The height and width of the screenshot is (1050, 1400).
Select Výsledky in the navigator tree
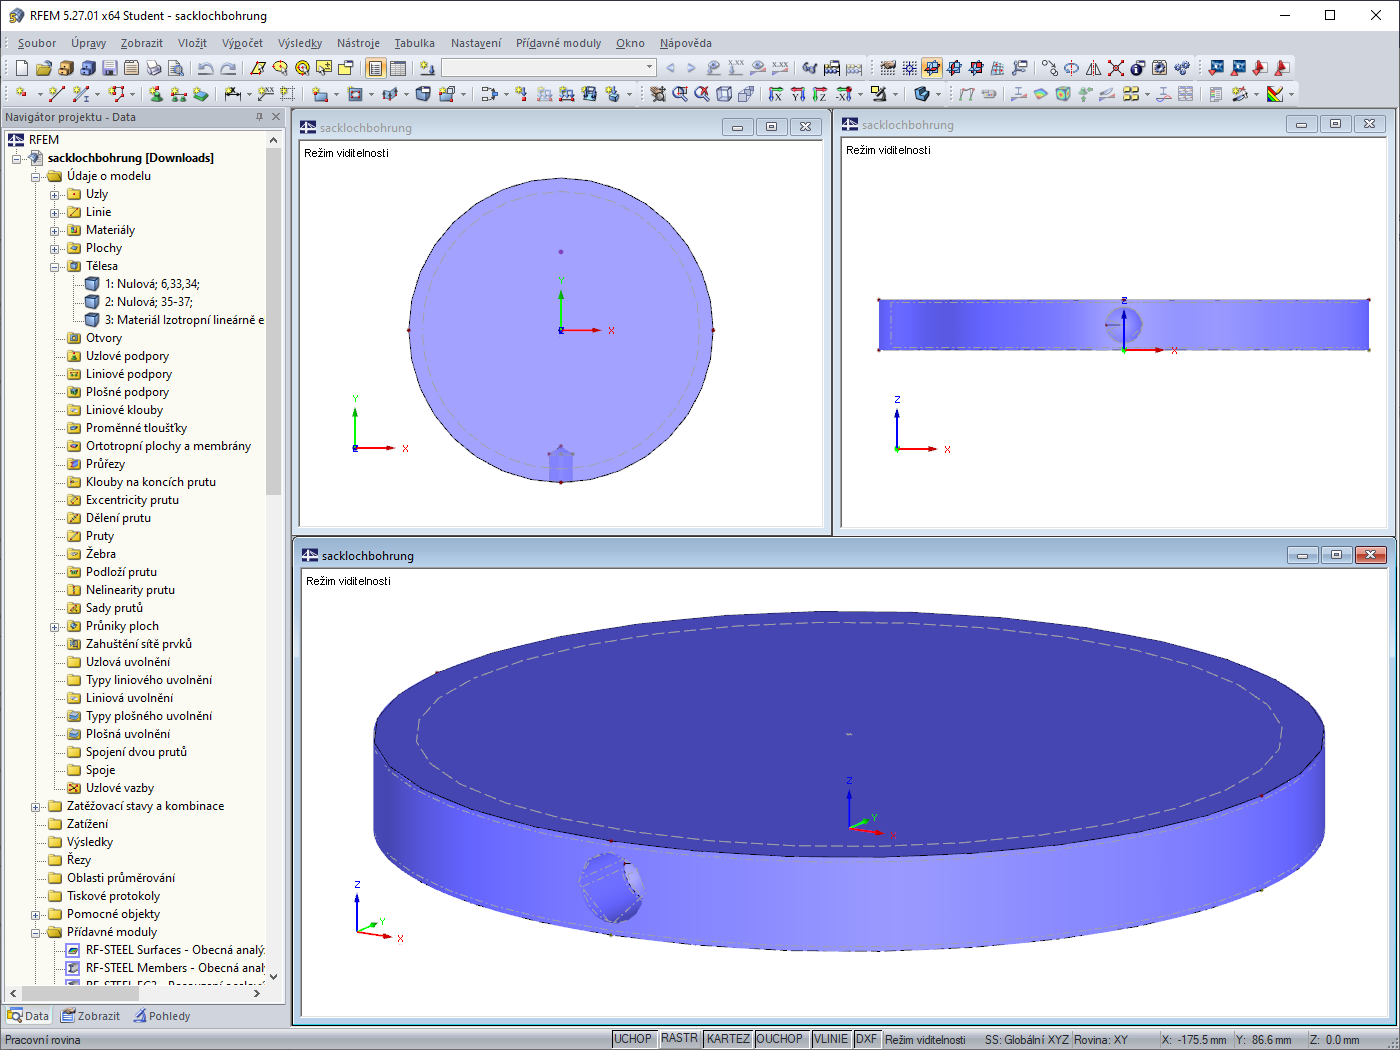[x=90, y=842]
